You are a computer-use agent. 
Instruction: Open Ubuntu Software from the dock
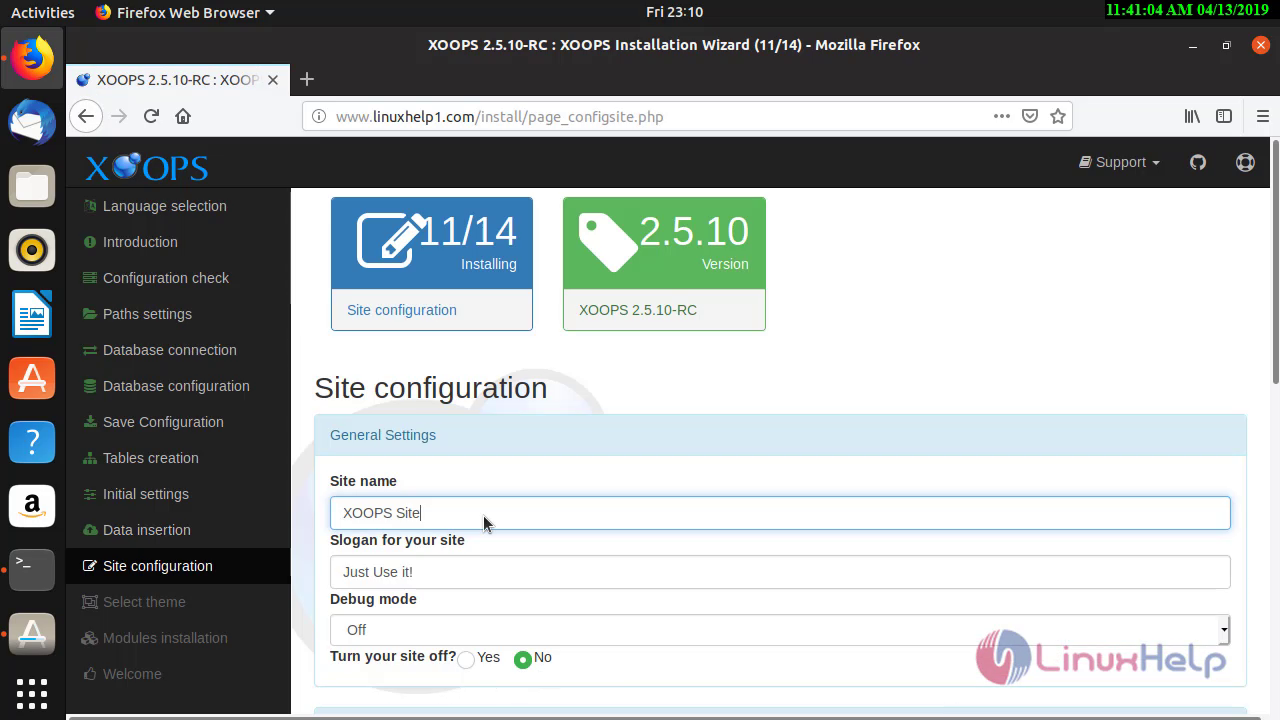(32, 378)
